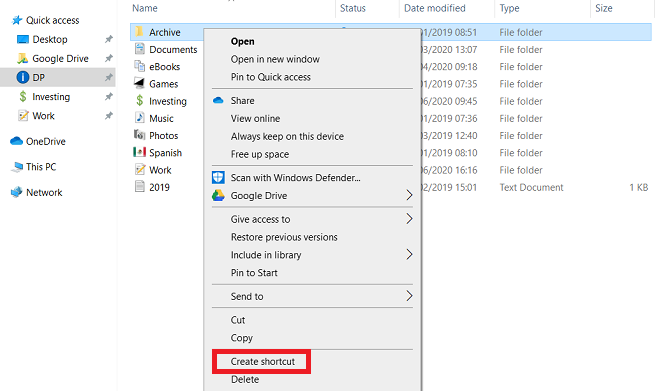The height and width of the screenshot is (391, 670).
Task: Choose Delete from the context menu
Action: point(245,379)
